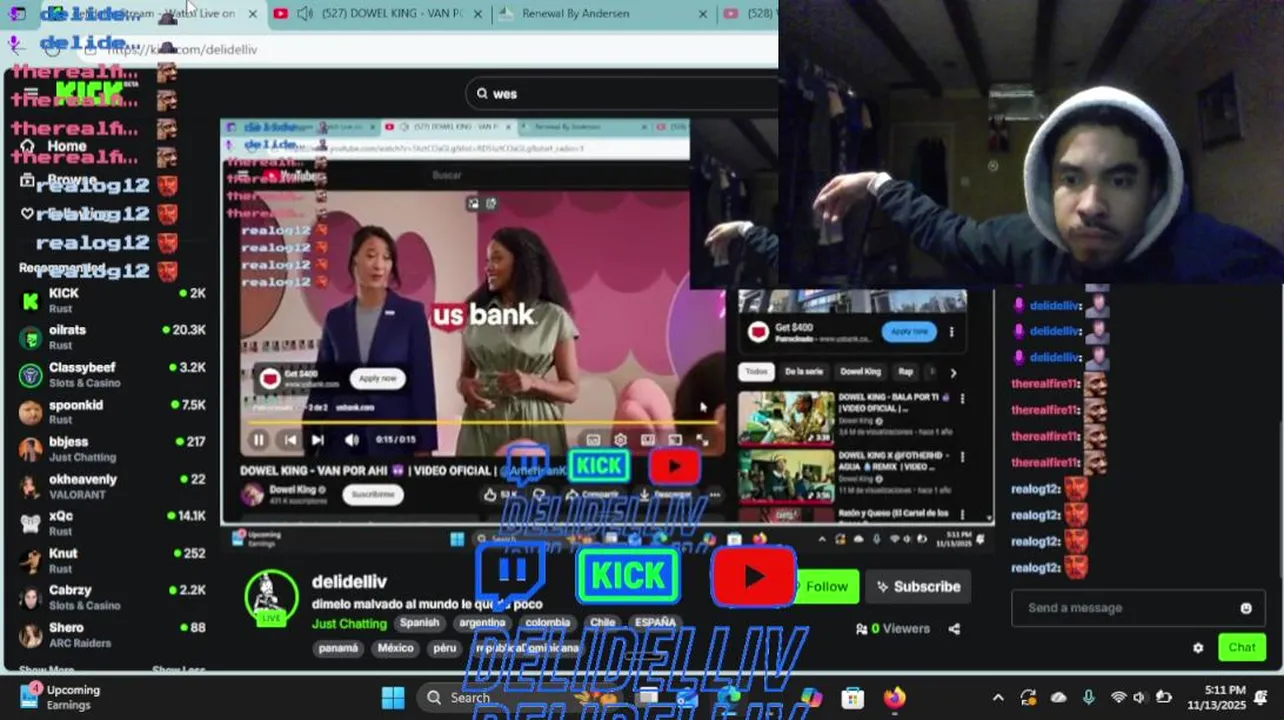1284x720 pixels.
Task: Skip to next video in YouTube player
Action: click(317, 440)
